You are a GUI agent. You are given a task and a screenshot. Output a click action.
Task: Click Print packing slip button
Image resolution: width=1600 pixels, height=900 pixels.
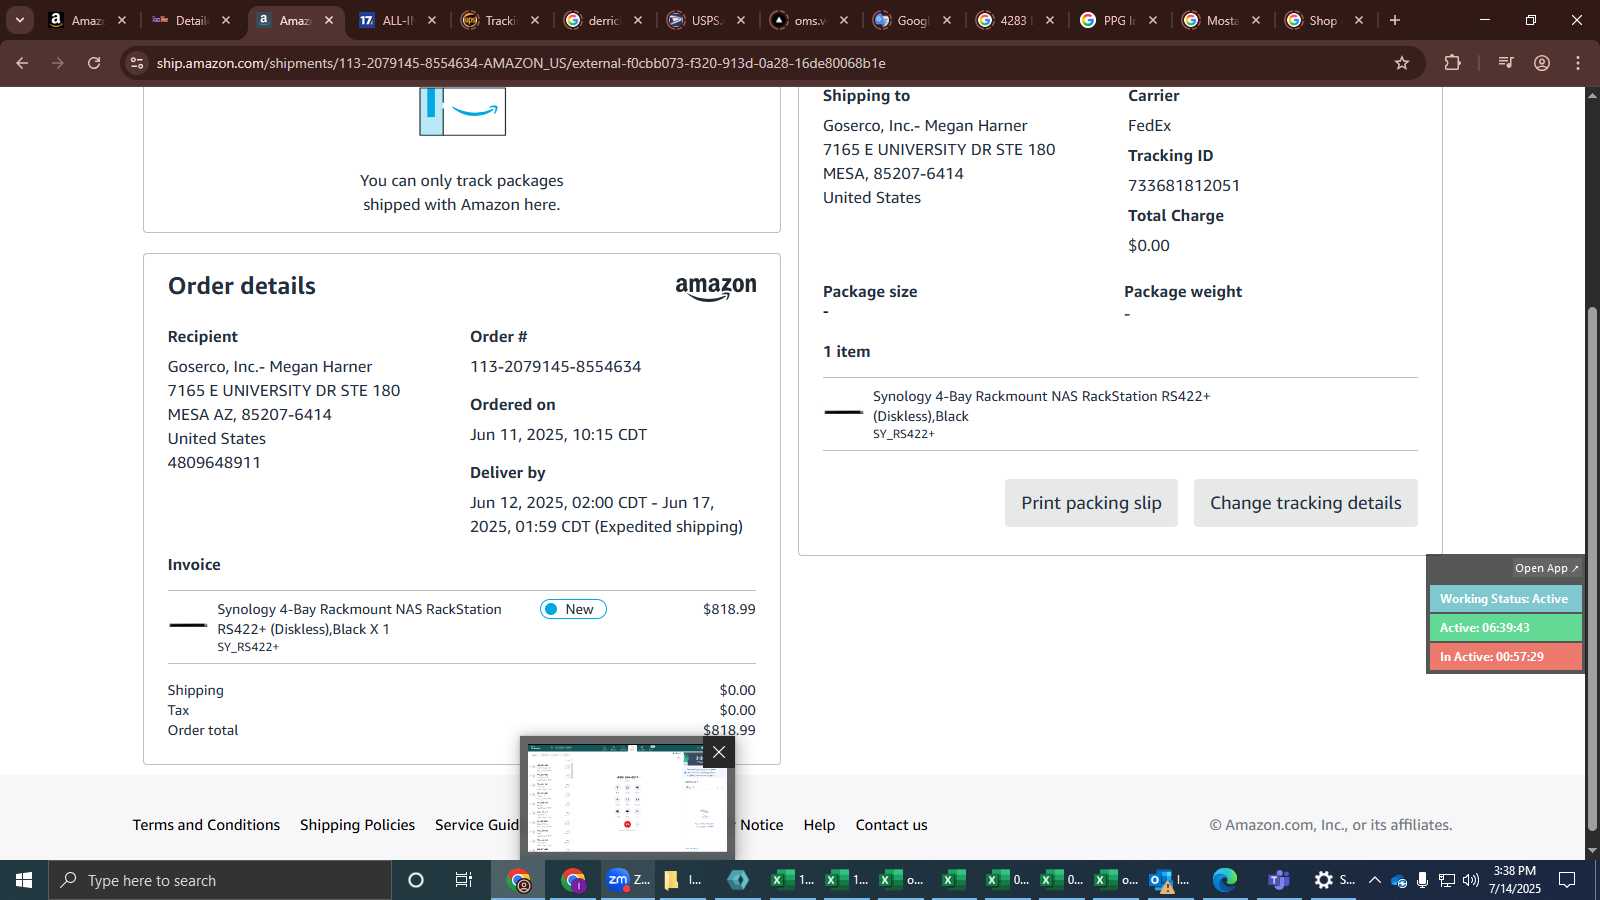(1091, 503)
